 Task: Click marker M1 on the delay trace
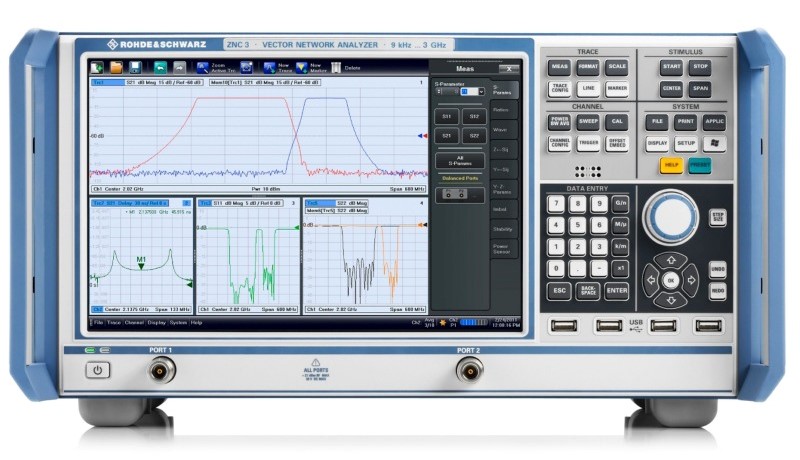click(x=141, y=263)
